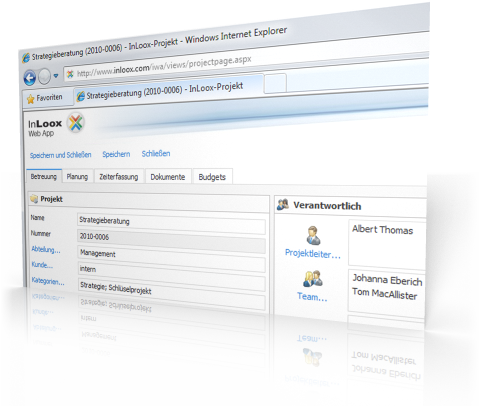
Task: Select the Strategieberatung browser tab
Action: point(168,89)
